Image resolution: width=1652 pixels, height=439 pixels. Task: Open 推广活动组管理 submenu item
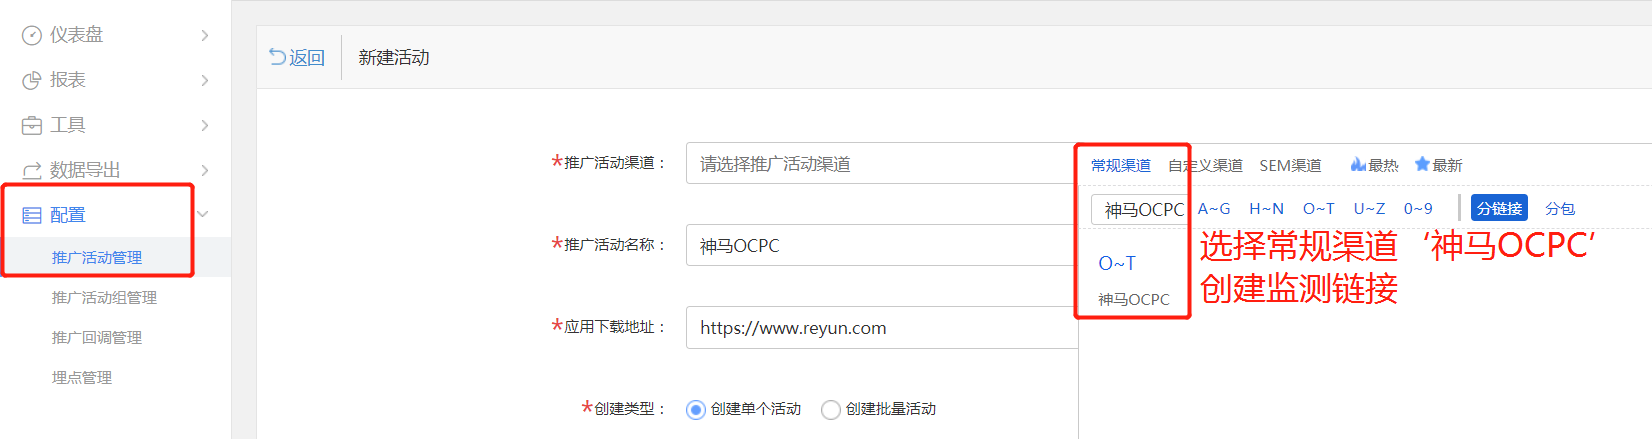pos(104,297)
